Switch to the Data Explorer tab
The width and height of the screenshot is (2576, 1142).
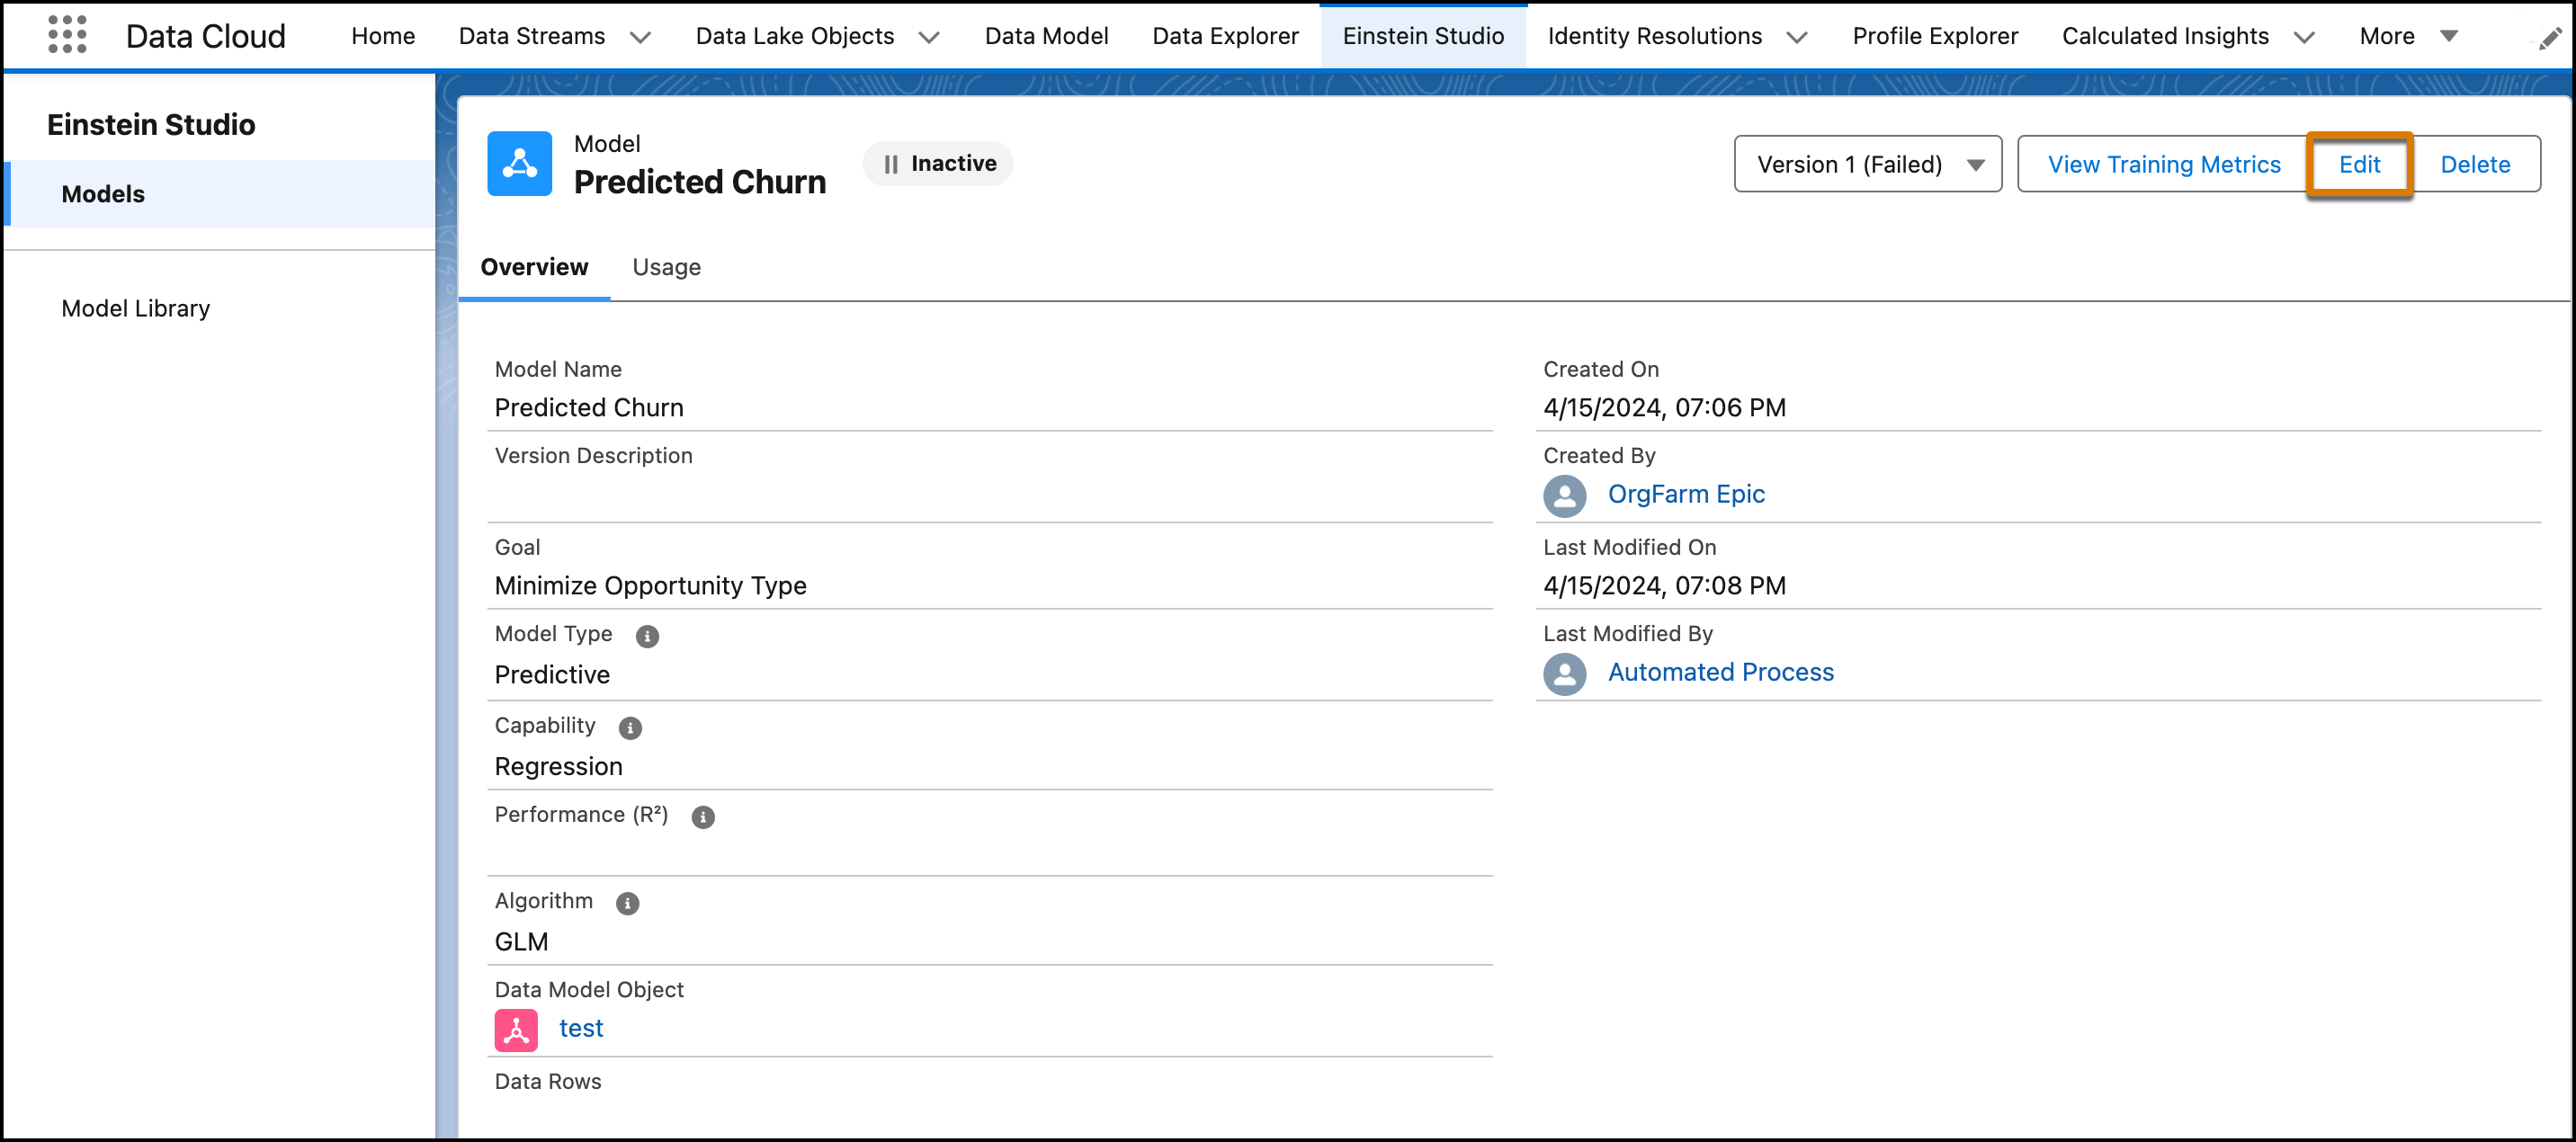coord(1225,36)
